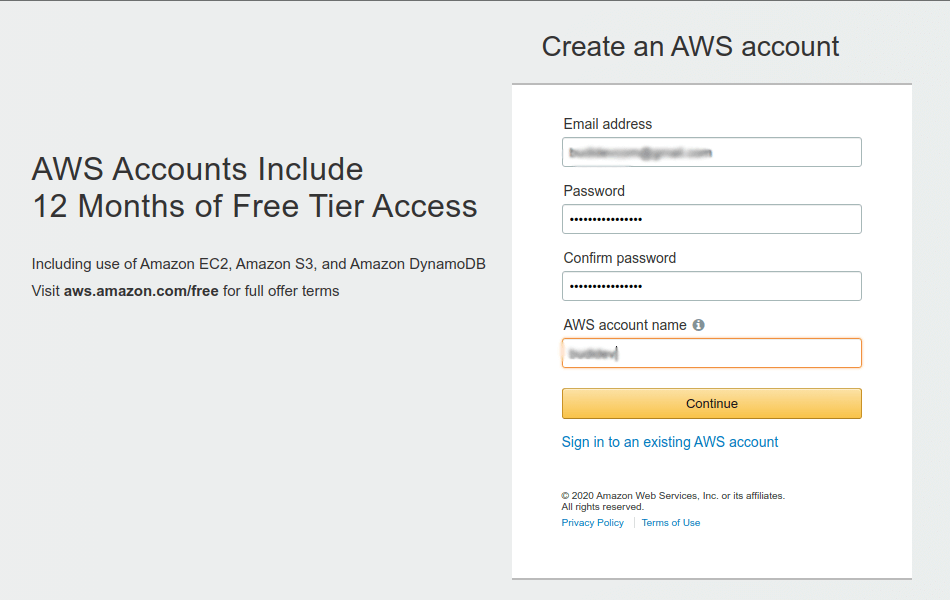Click the 12 Months of Free Tier Access line
Image resolution: width=950 pixels, height=600 pixels.
[x=254, y=206]
